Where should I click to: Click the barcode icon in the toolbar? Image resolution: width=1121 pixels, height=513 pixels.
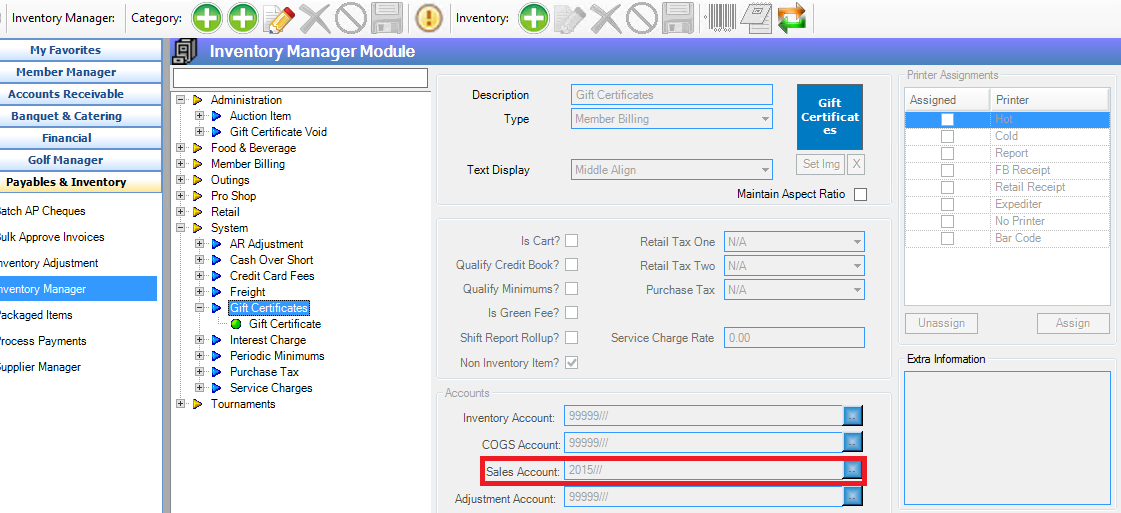coord(718,17)
